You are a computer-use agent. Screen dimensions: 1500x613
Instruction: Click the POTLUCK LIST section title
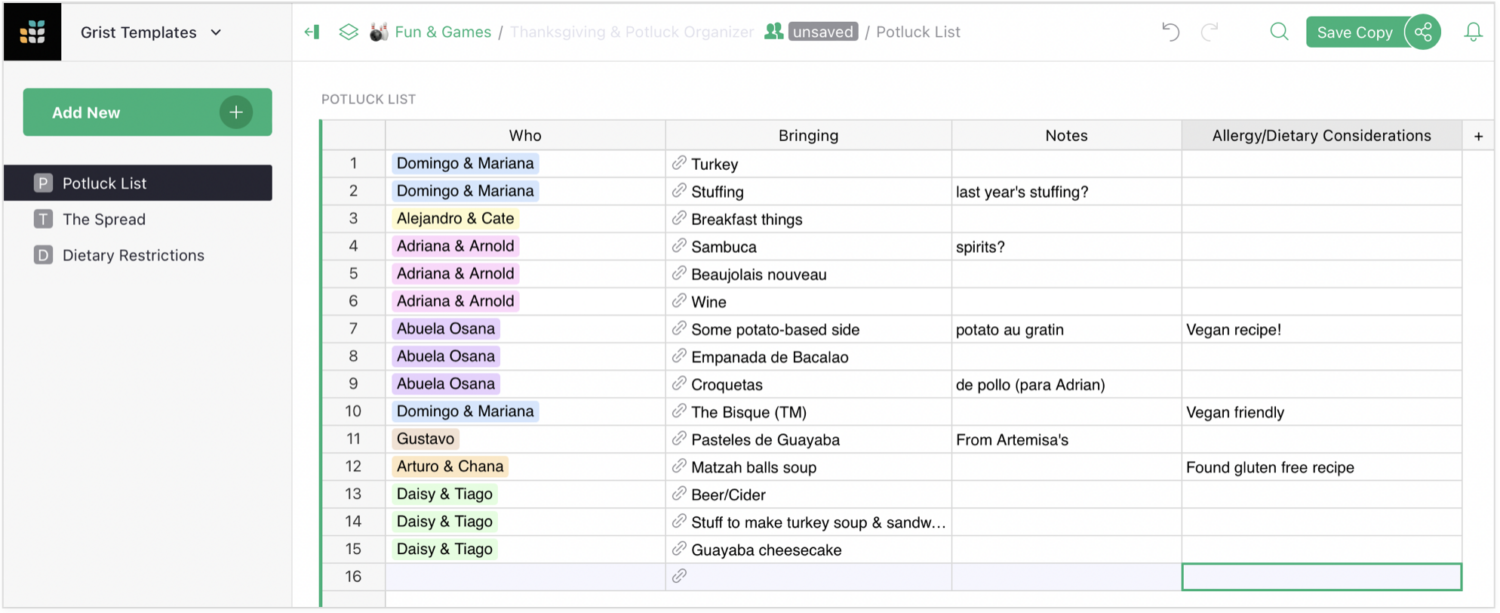click(368, 99)
